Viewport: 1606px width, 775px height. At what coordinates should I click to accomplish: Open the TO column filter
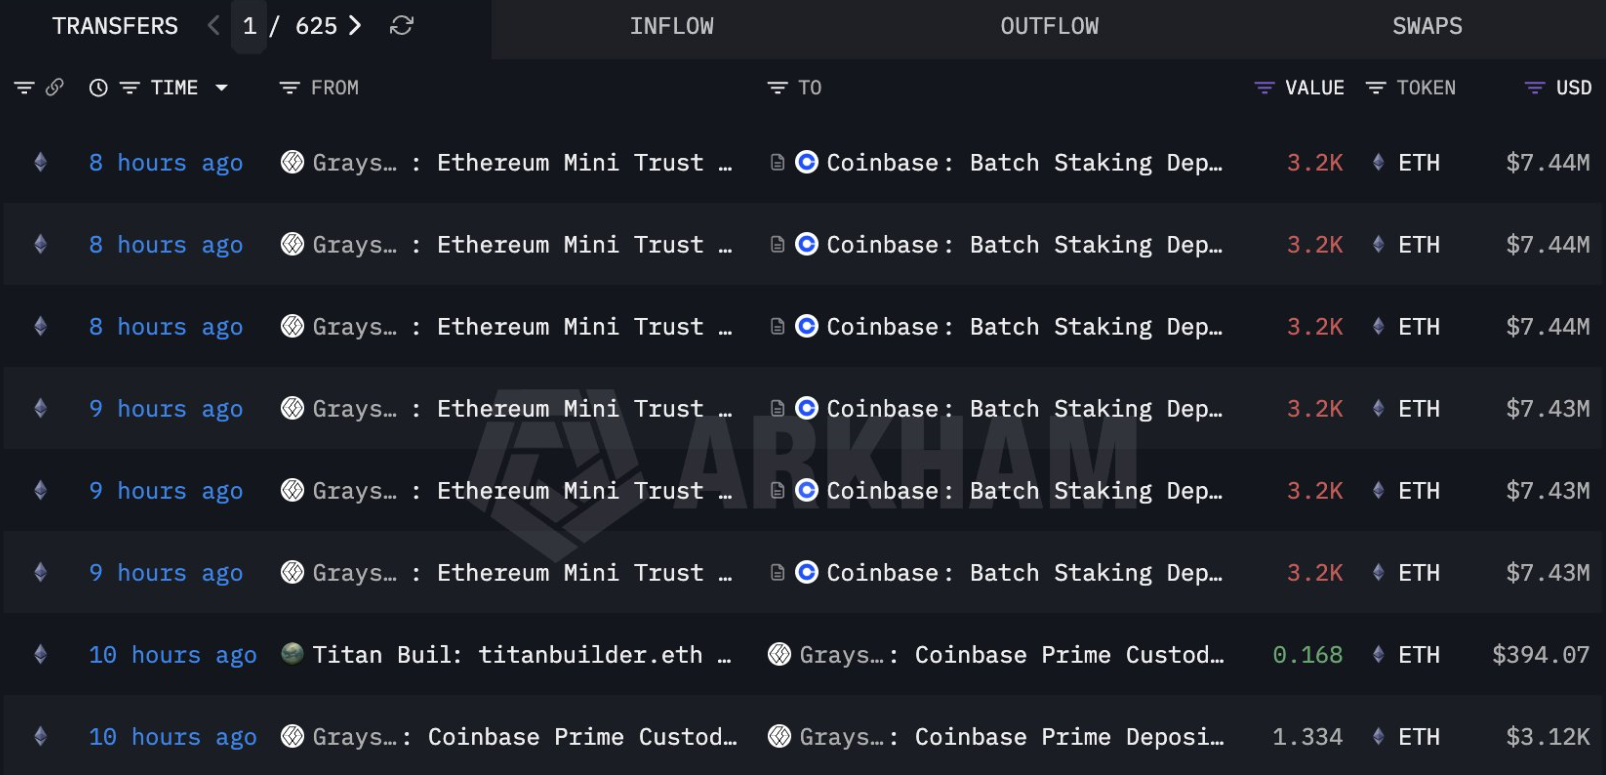coord(777,88)
